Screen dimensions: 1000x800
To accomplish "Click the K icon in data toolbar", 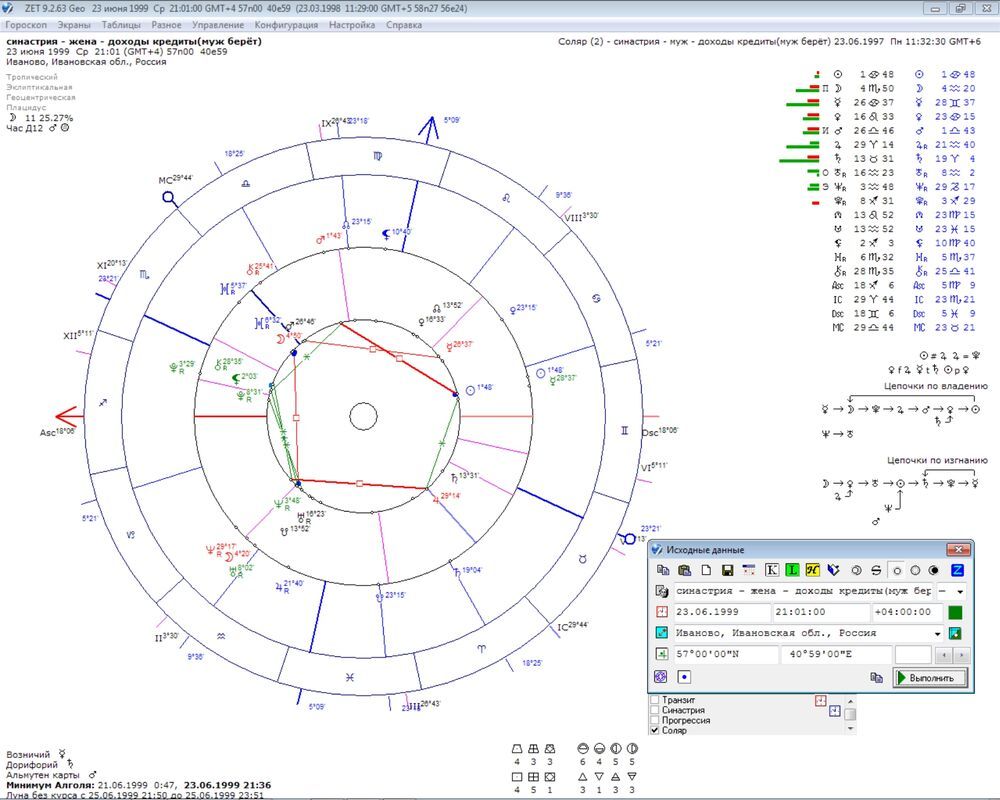I will point(772,570).
